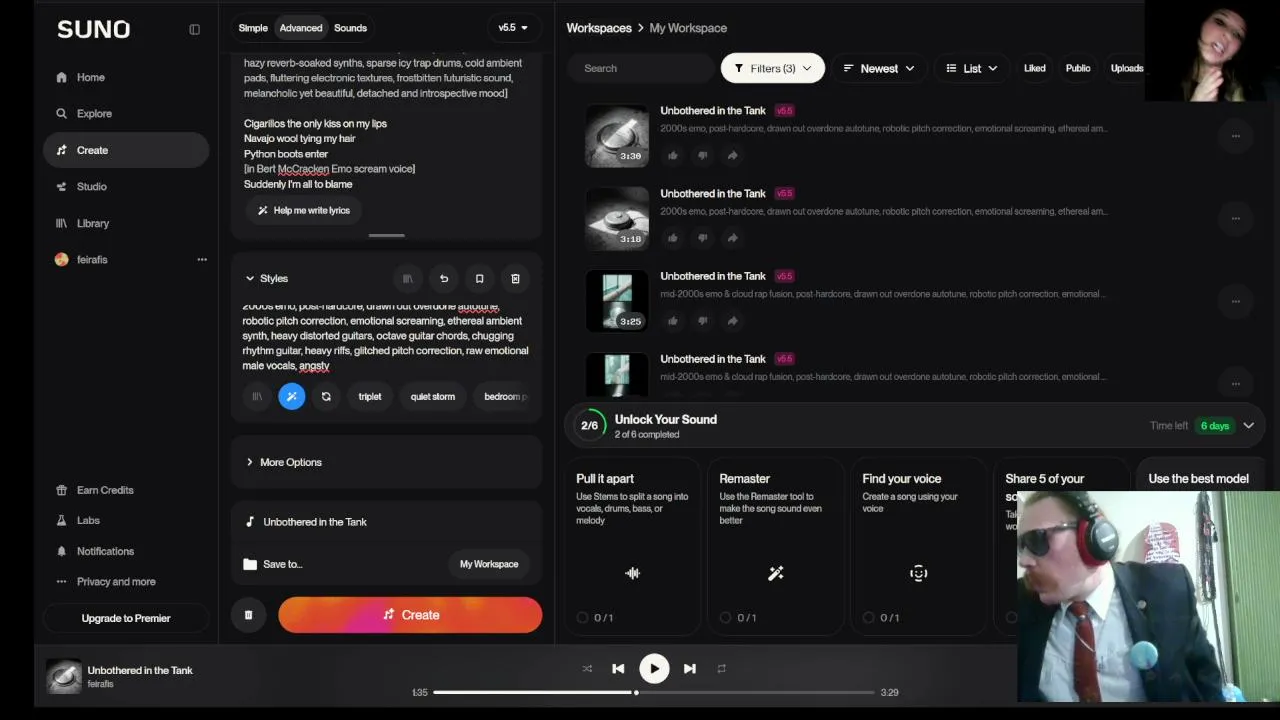Dislike the 3:25 song
The width and height of the screenshot is (1280, 720).
tap(702, 321)
